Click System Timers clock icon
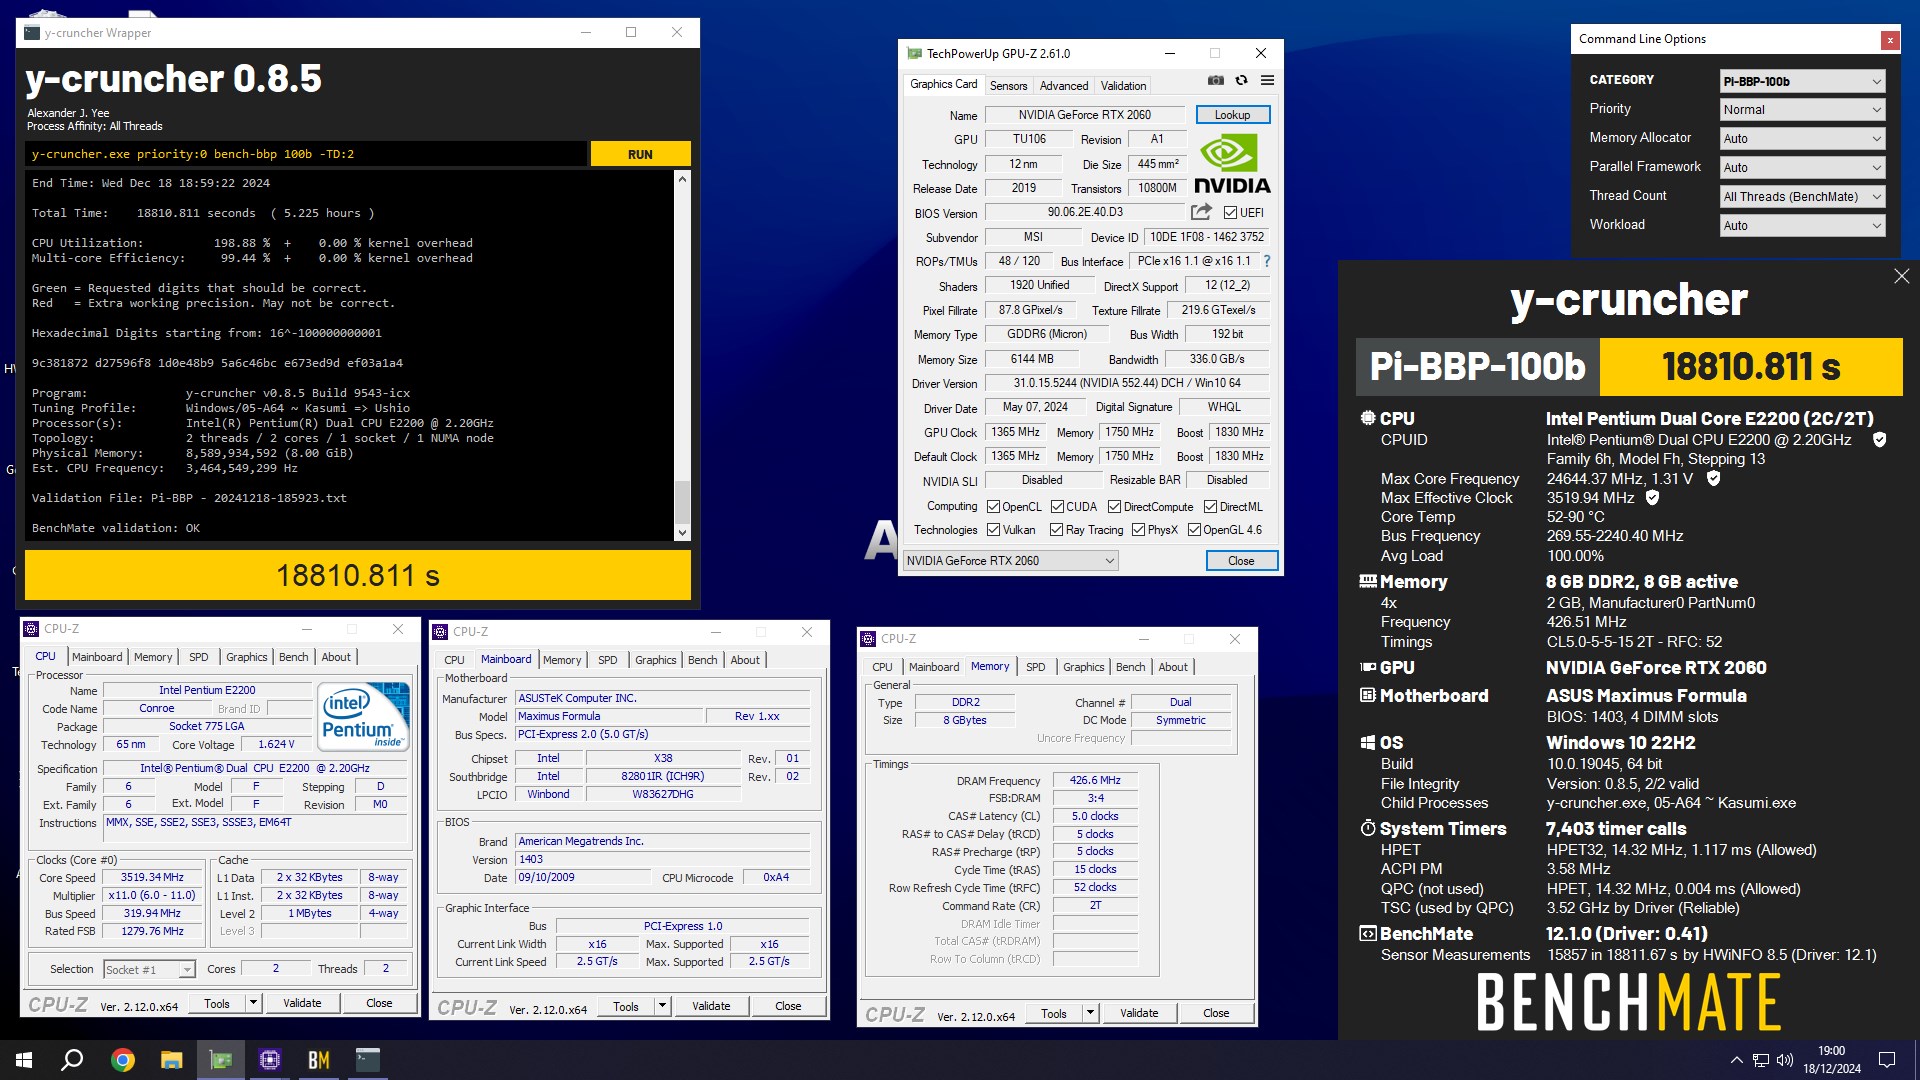The image size is (1920, 1080). point(1368,828)
